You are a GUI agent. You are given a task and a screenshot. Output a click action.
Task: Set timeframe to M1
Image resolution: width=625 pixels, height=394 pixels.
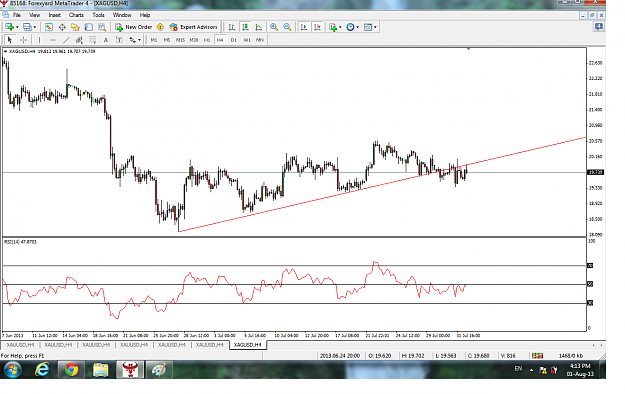click(153, 40)
